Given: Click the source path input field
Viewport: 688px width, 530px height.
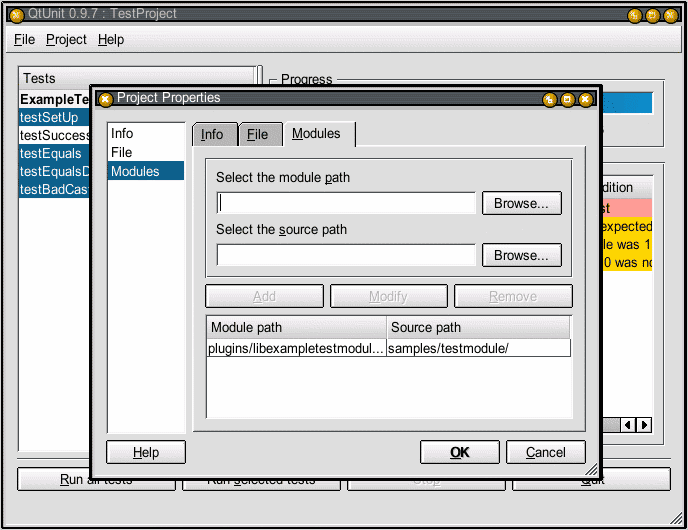Looking at the screenshot, I should [x=346, y=255].
